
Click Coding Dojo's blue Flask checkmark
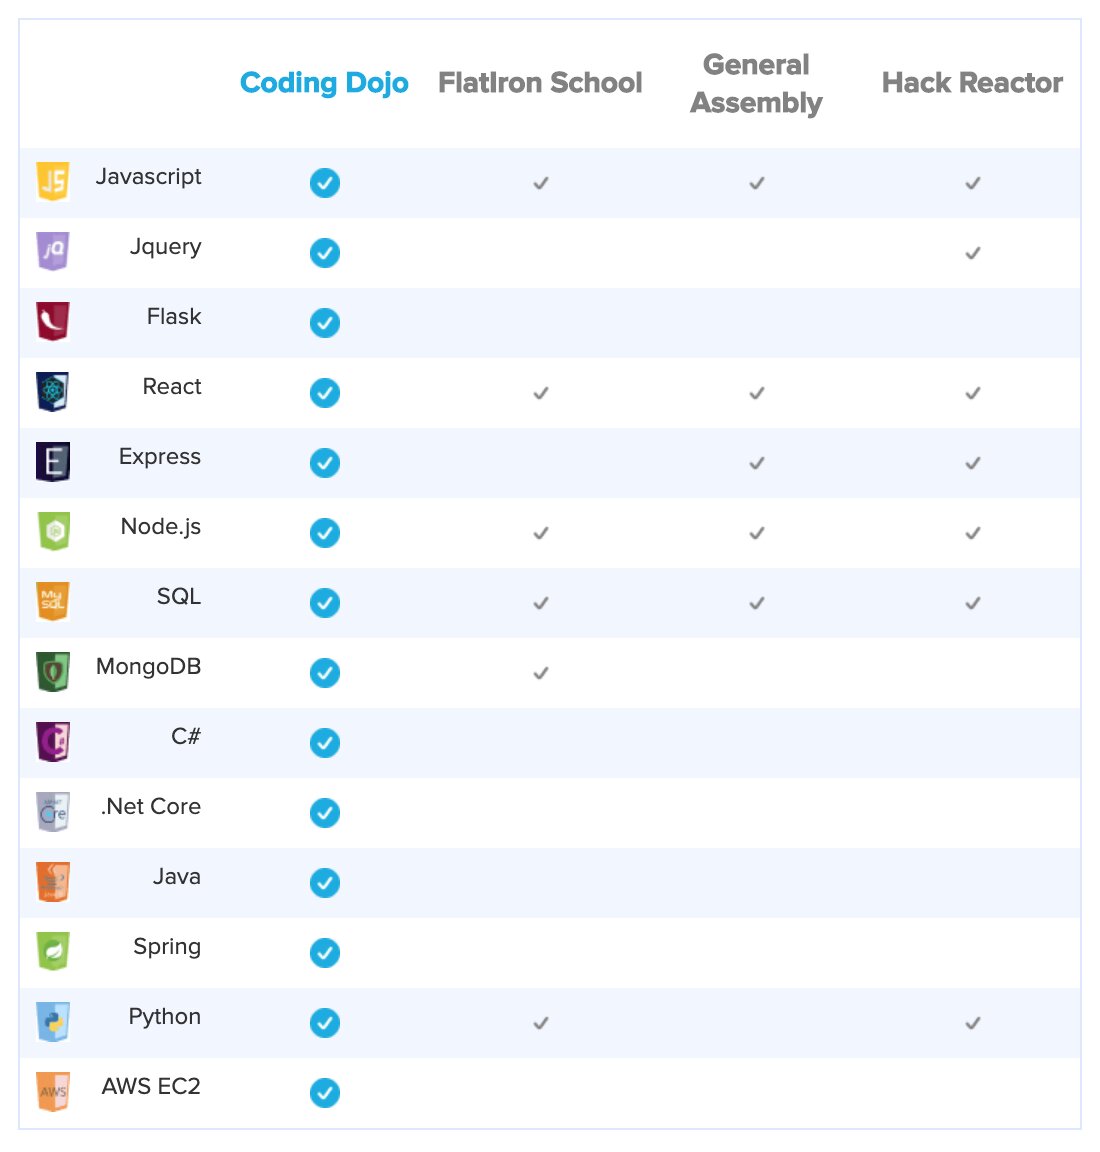pyautogui.click(x=324, y=323)
